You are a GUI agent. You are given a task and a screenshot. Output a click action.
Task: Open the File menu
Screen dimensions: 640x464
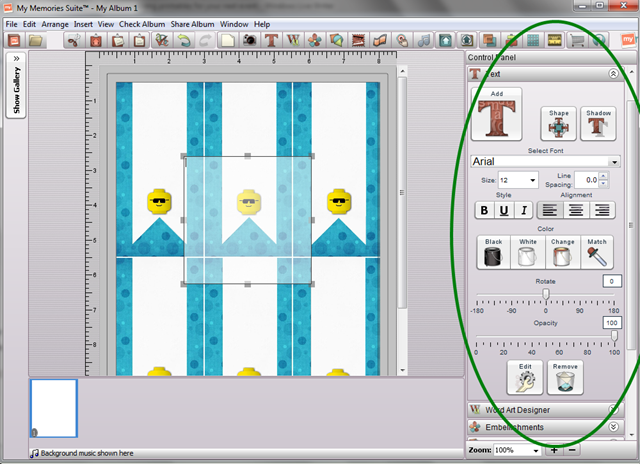11,24
